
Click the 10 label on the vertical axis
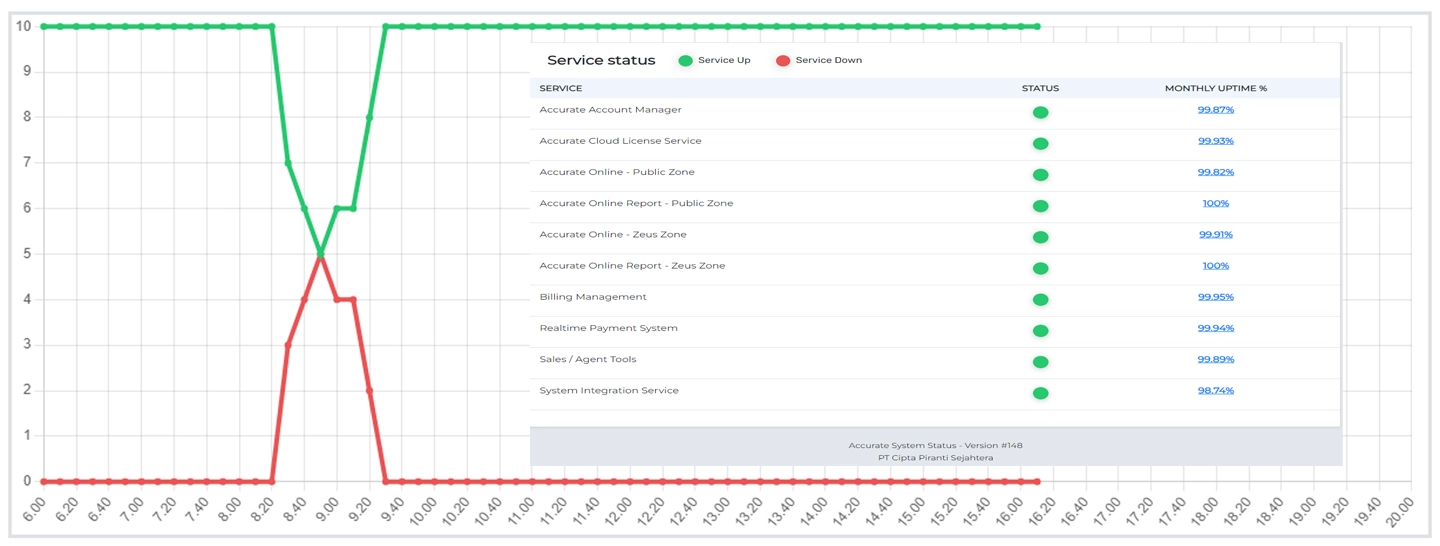(23, 26)
